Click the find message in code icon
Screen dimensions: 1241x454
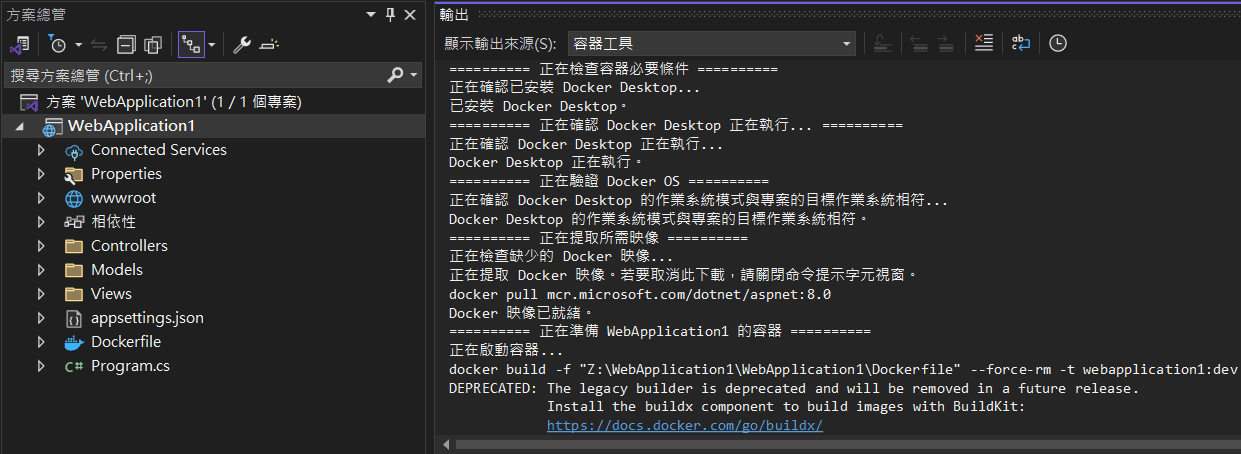(x=881, y=43)
